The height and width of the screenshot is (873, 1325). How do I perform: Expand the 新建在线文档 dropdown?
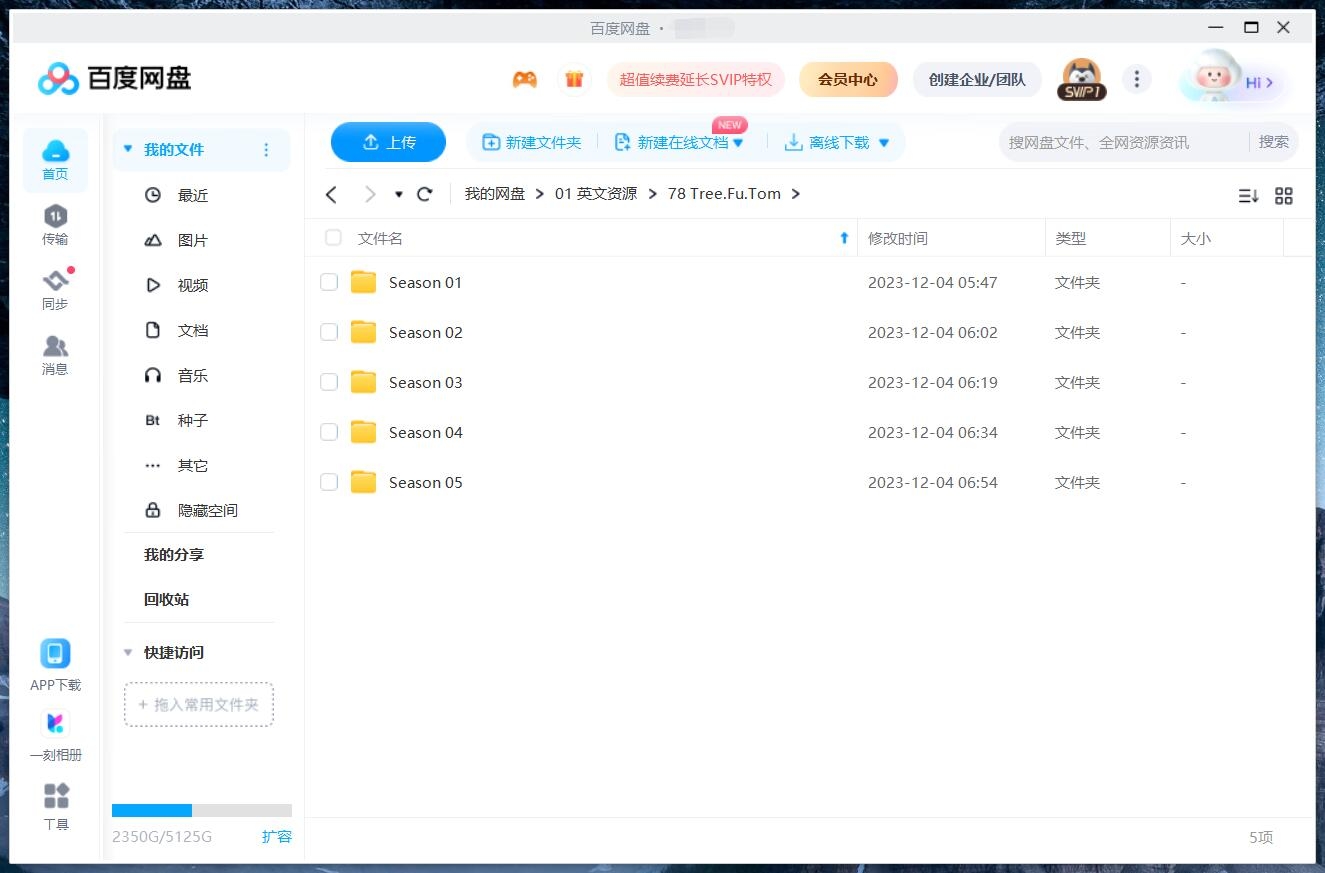point(738,142)
